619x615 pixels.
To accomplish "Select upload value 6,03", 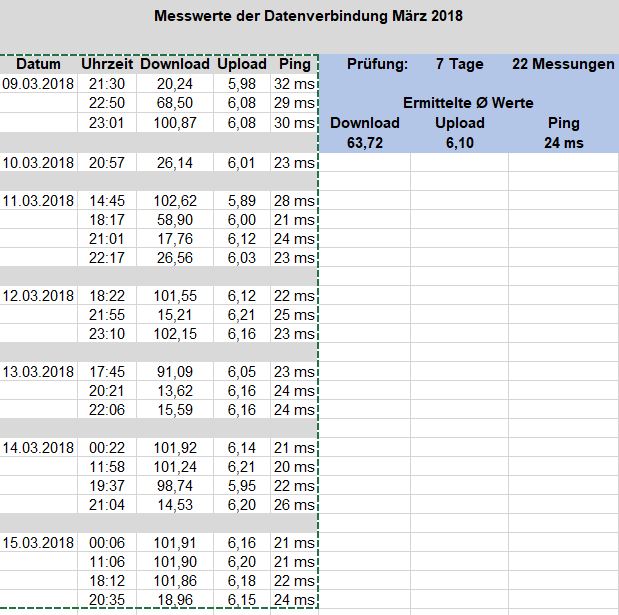I will [242, 258].
